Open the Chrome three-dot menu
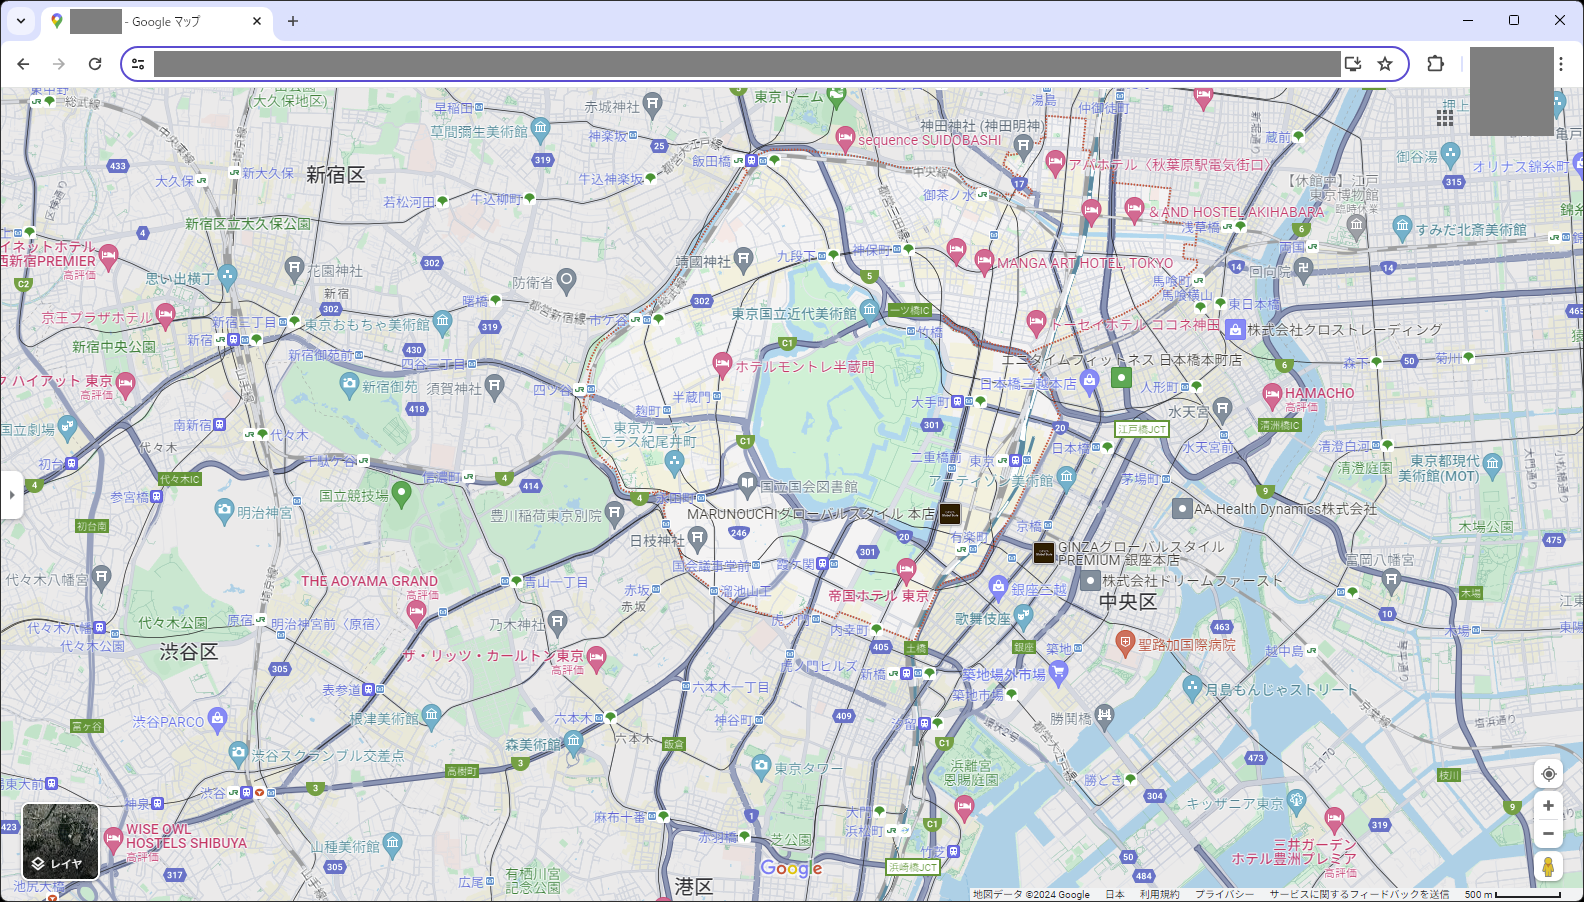This screenshot has height=902, width=1584. click(1561, 64)
